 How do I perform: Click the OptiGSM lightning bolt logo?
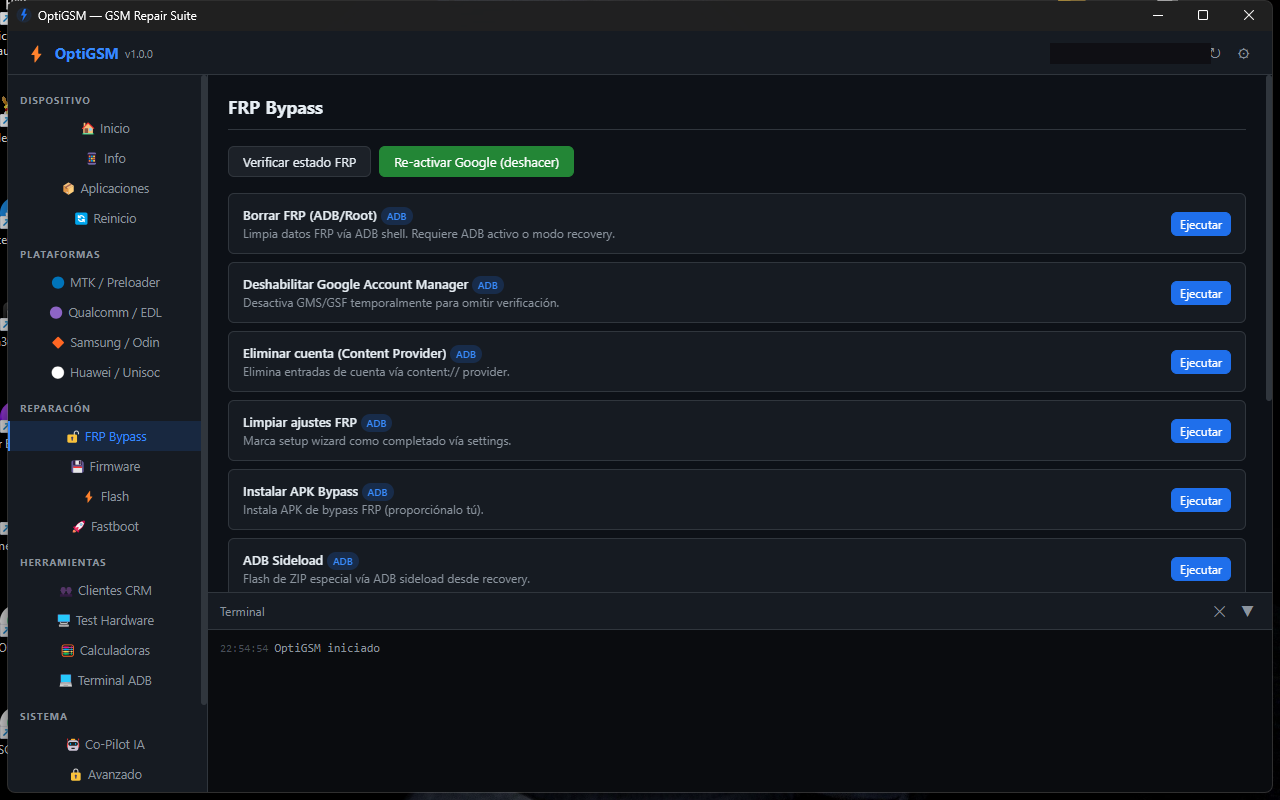36,54
